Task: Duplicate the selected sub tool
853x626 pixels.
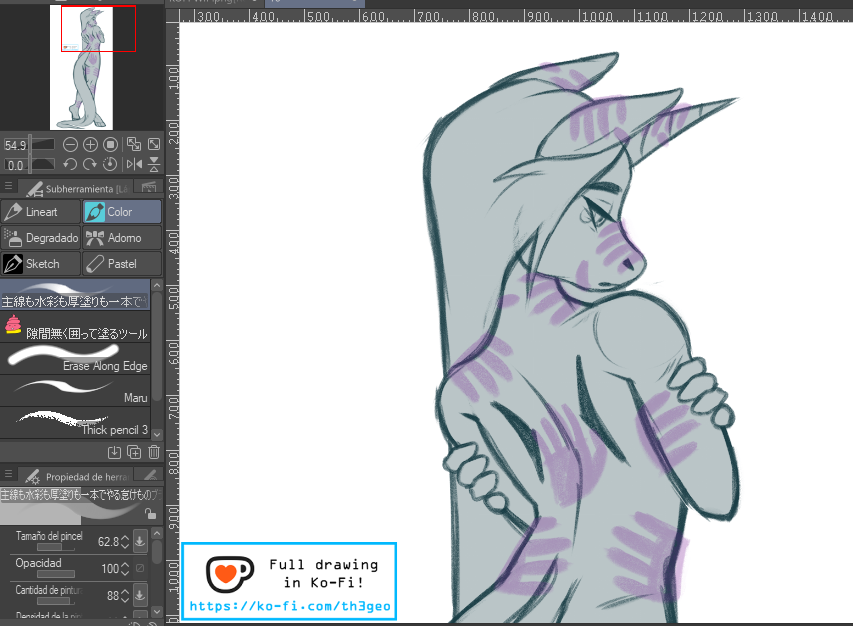Action: coord(134,452)
